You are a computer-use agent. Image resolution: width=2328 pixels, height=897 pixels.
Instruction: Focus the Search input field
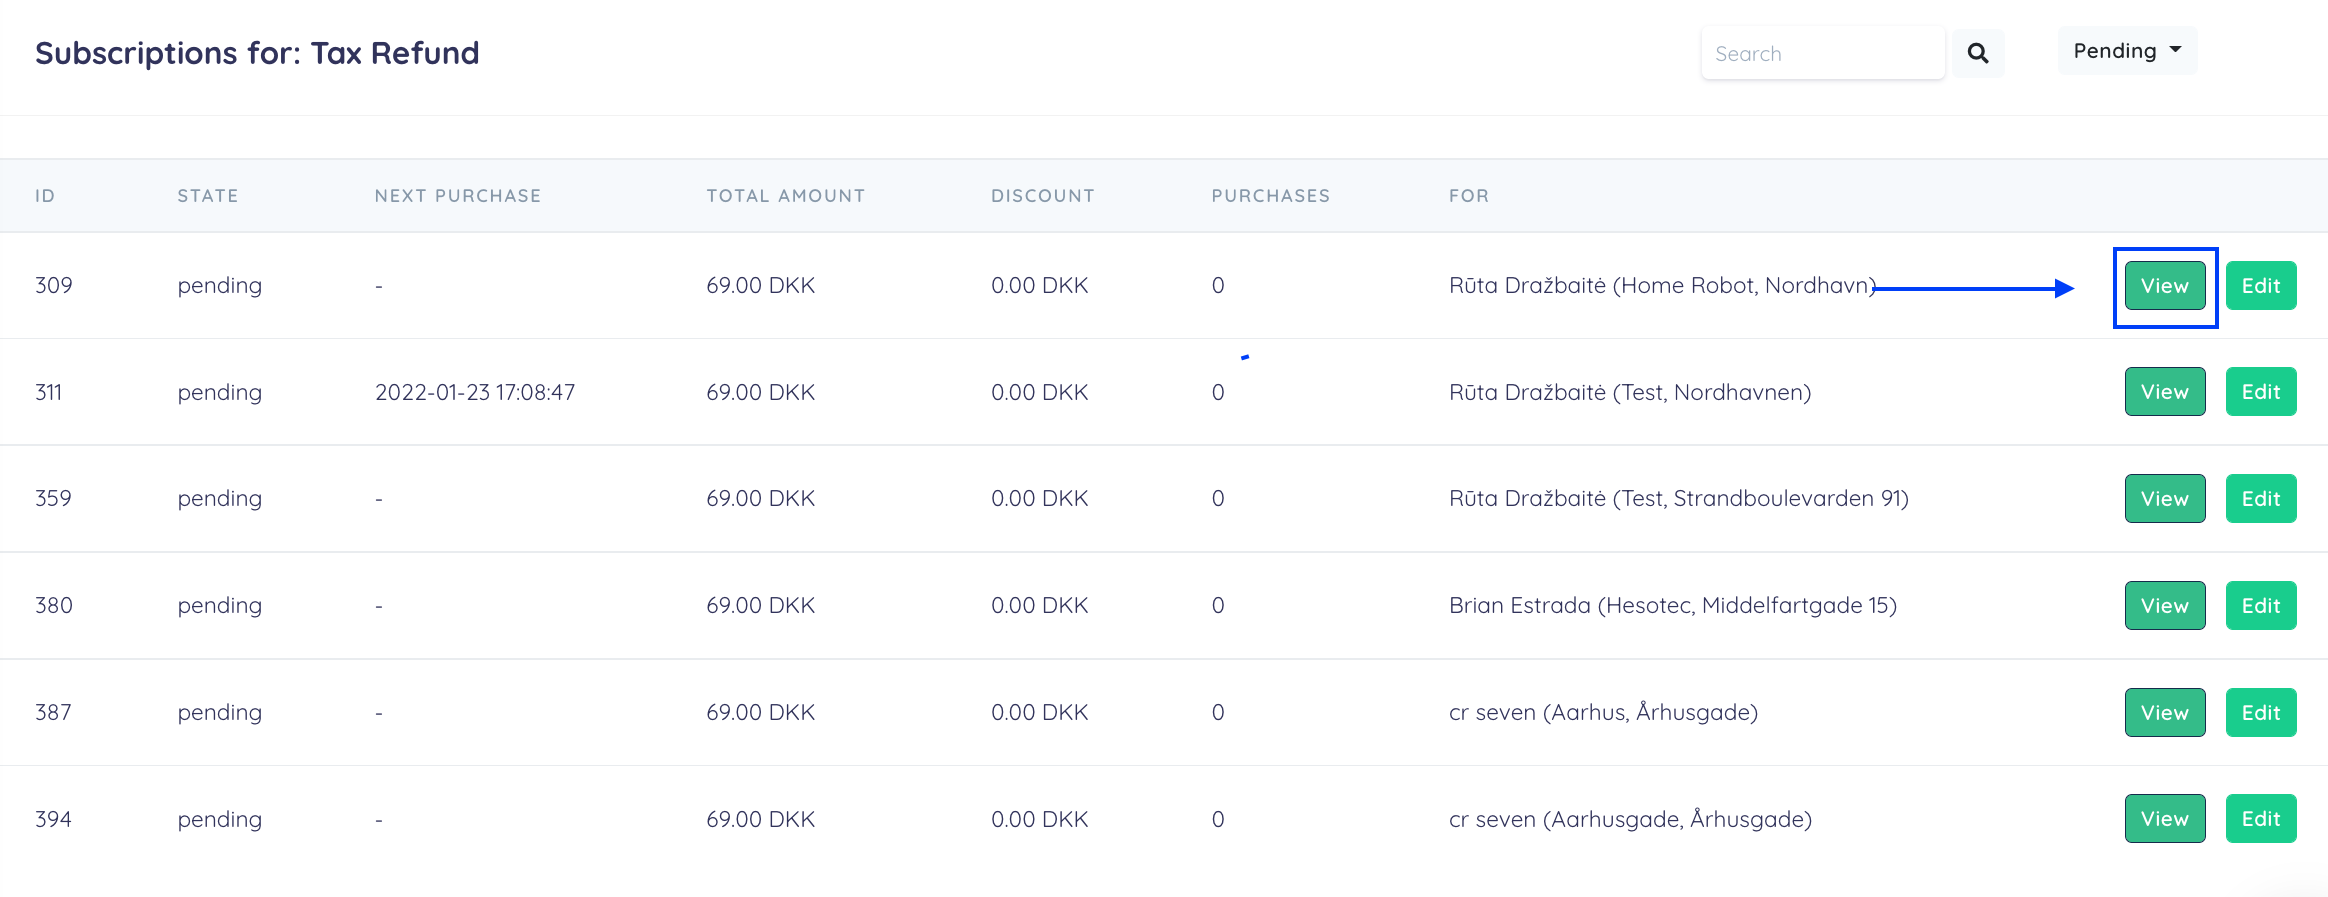(1822, 54)
